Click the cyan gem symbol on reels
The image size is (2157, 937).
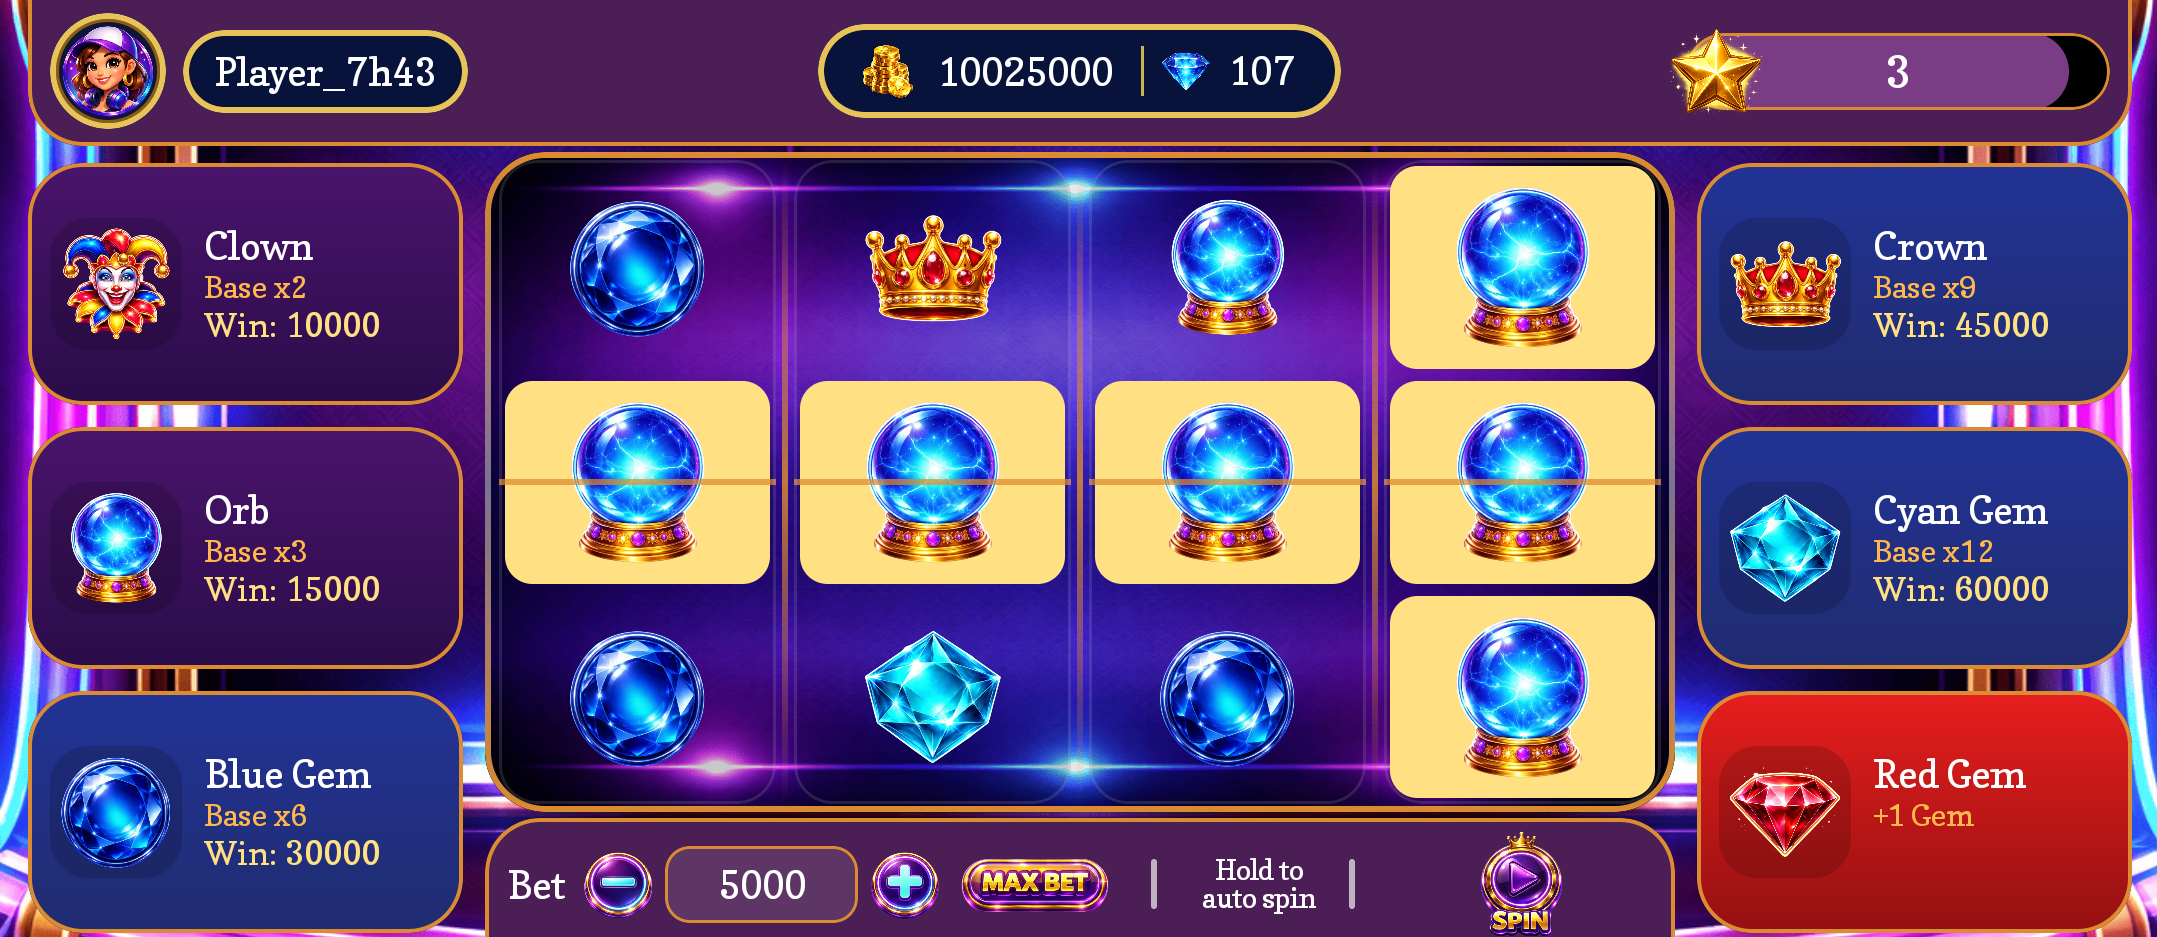933,697
